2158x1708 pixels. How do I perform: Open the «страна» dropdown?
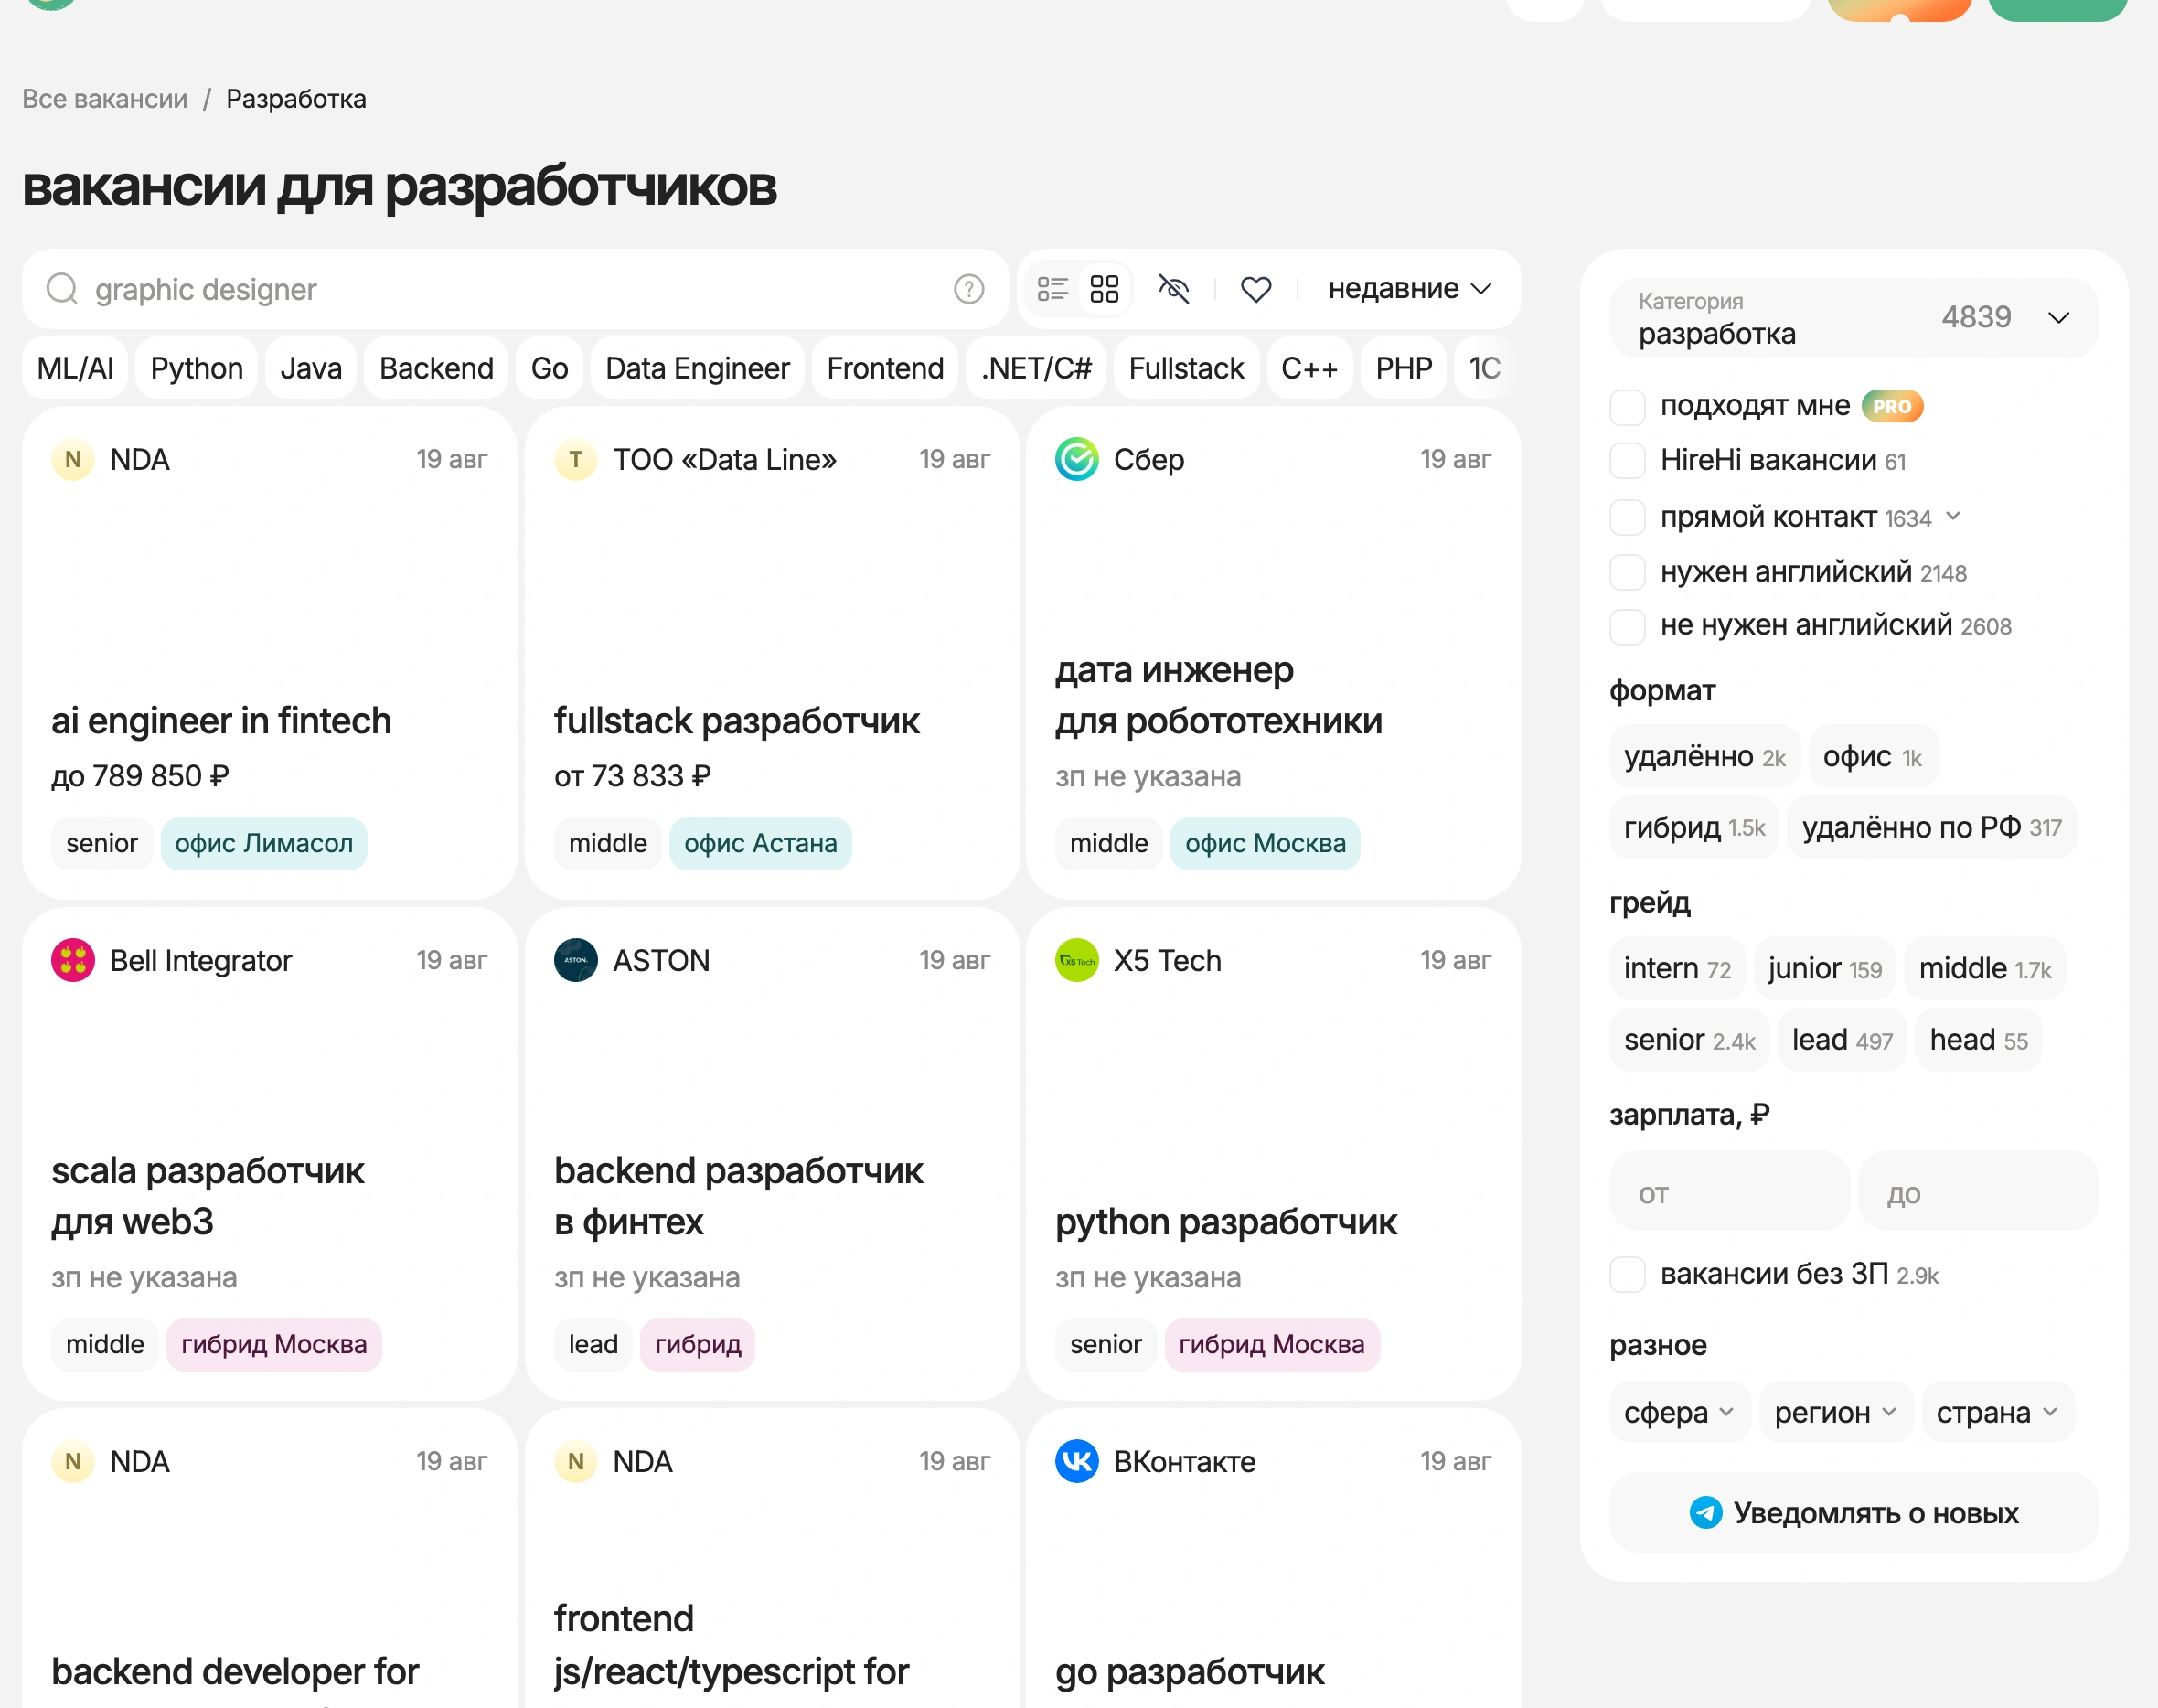pyautogui.click(x=1997, y=1412)
